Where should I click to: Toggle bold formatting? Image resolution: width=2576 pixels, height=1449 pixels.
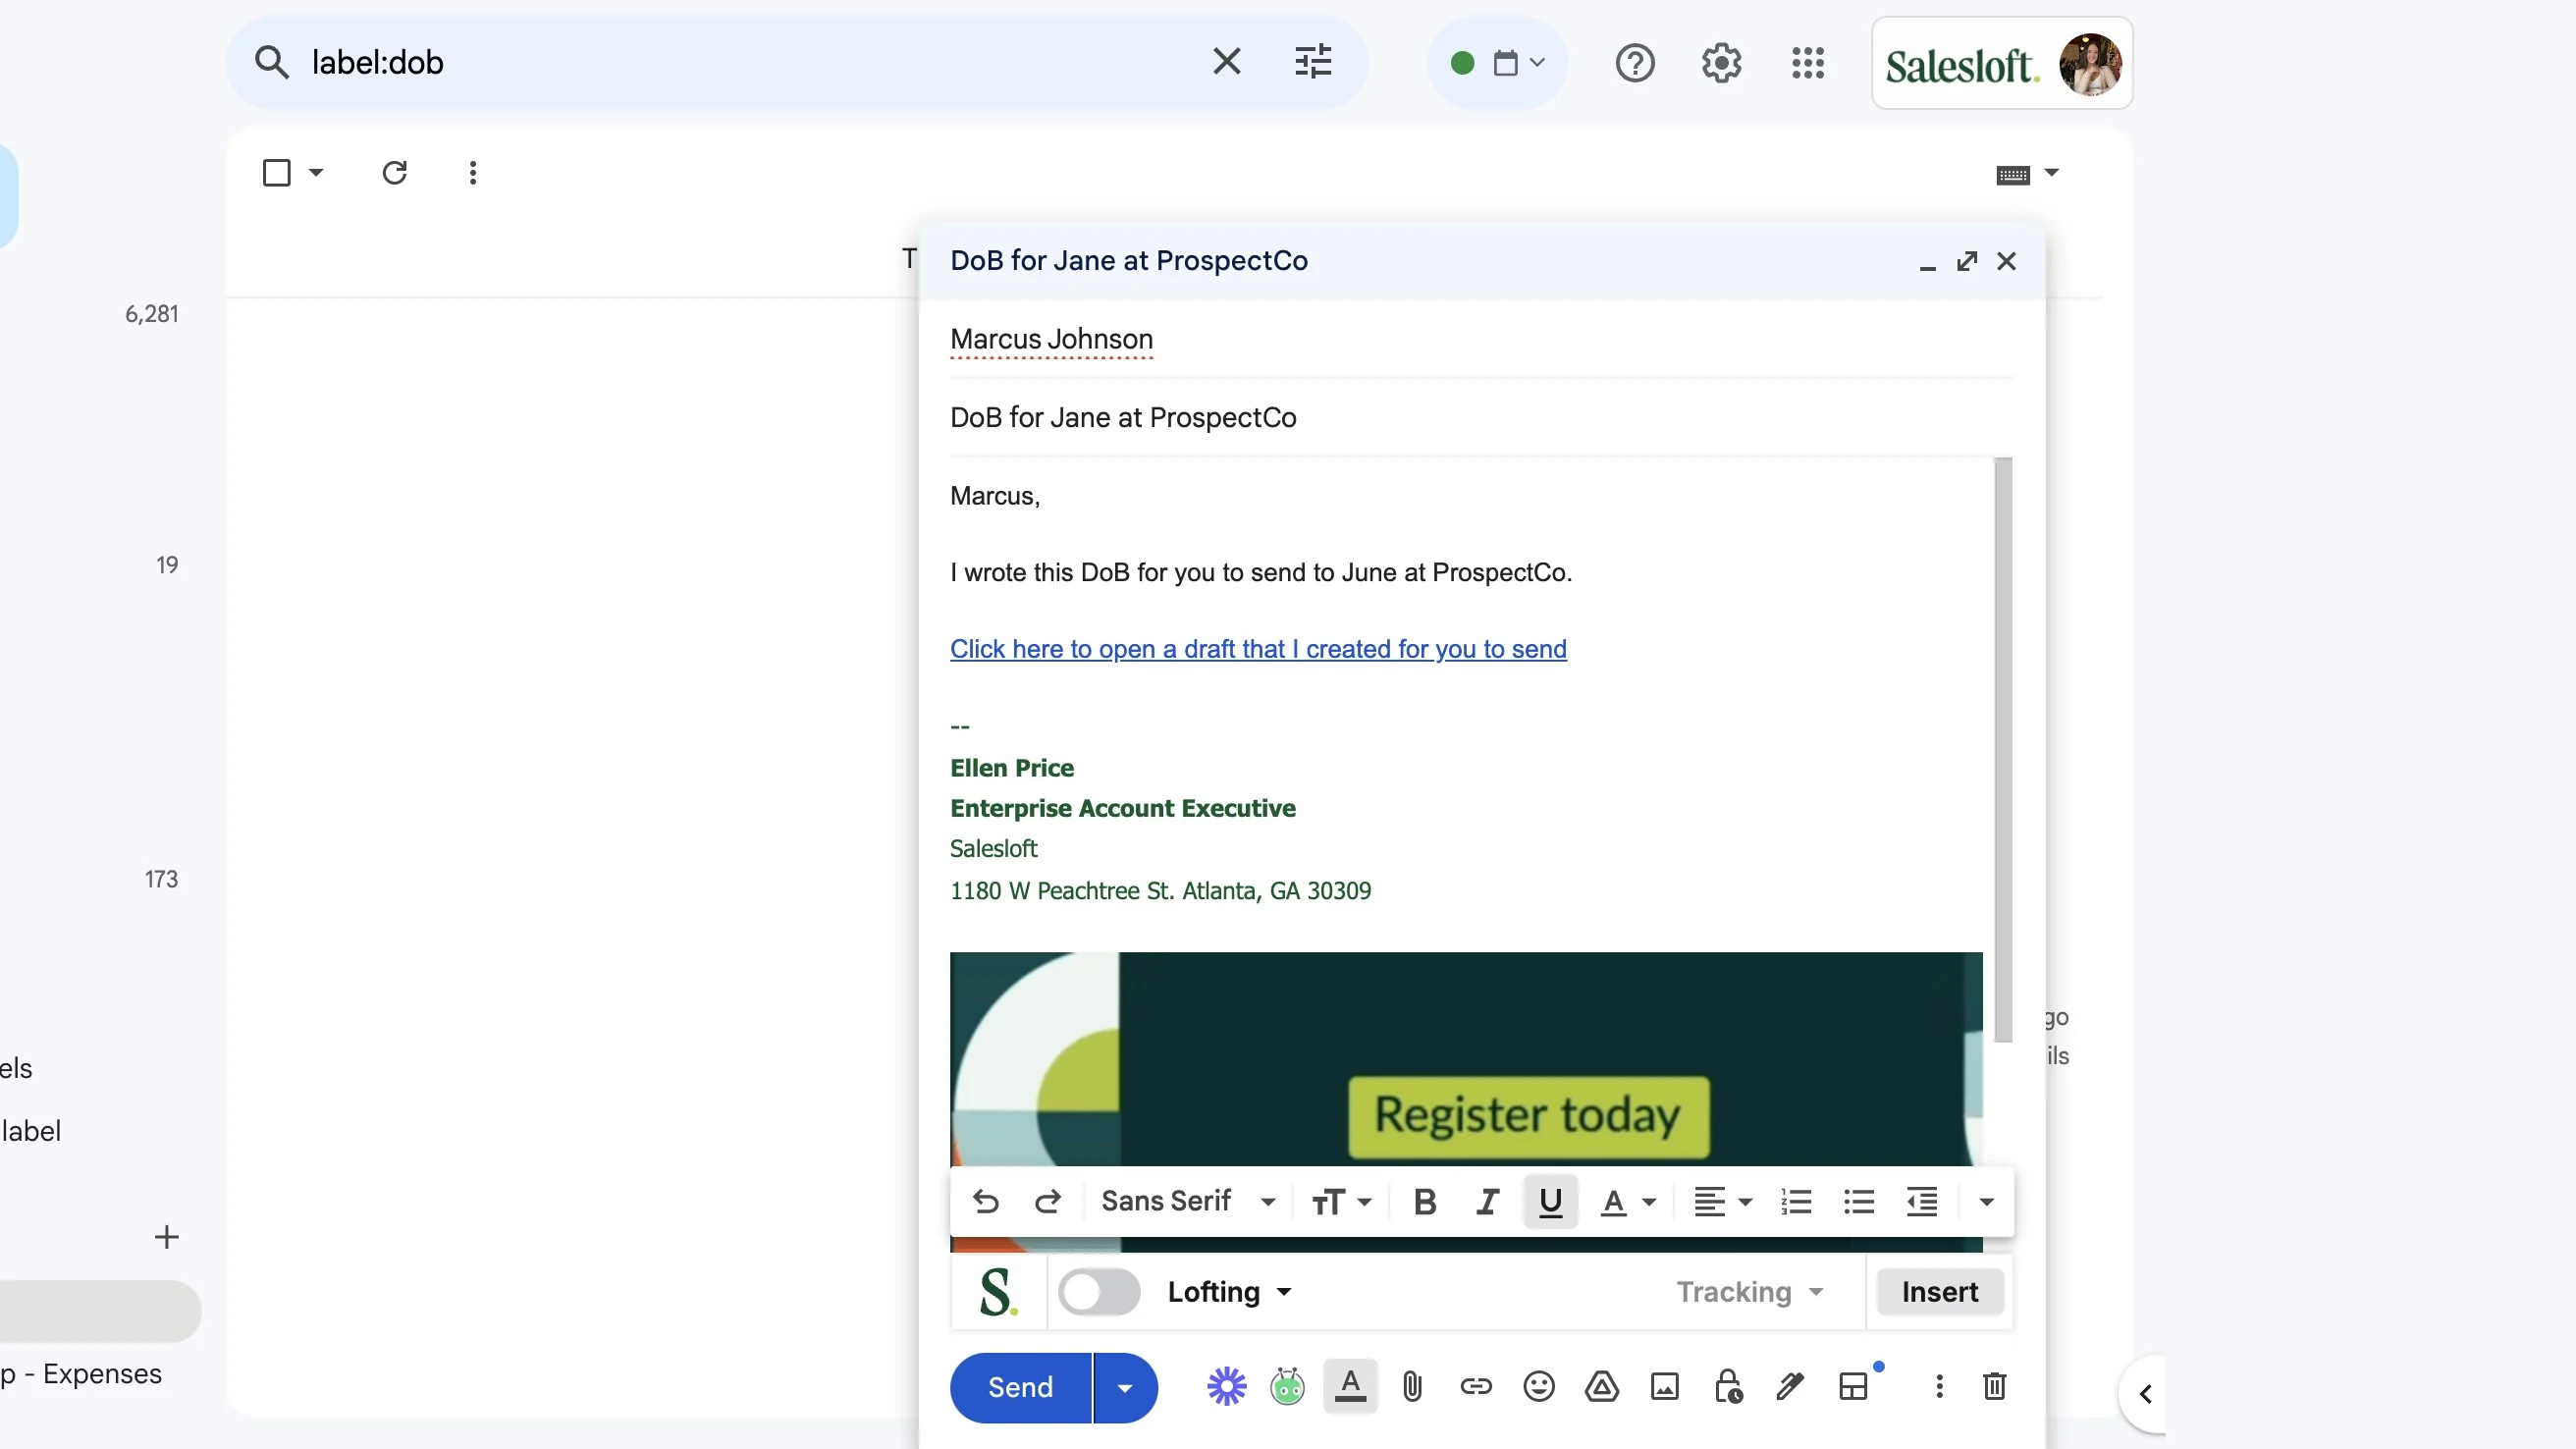point(1425,1201)
